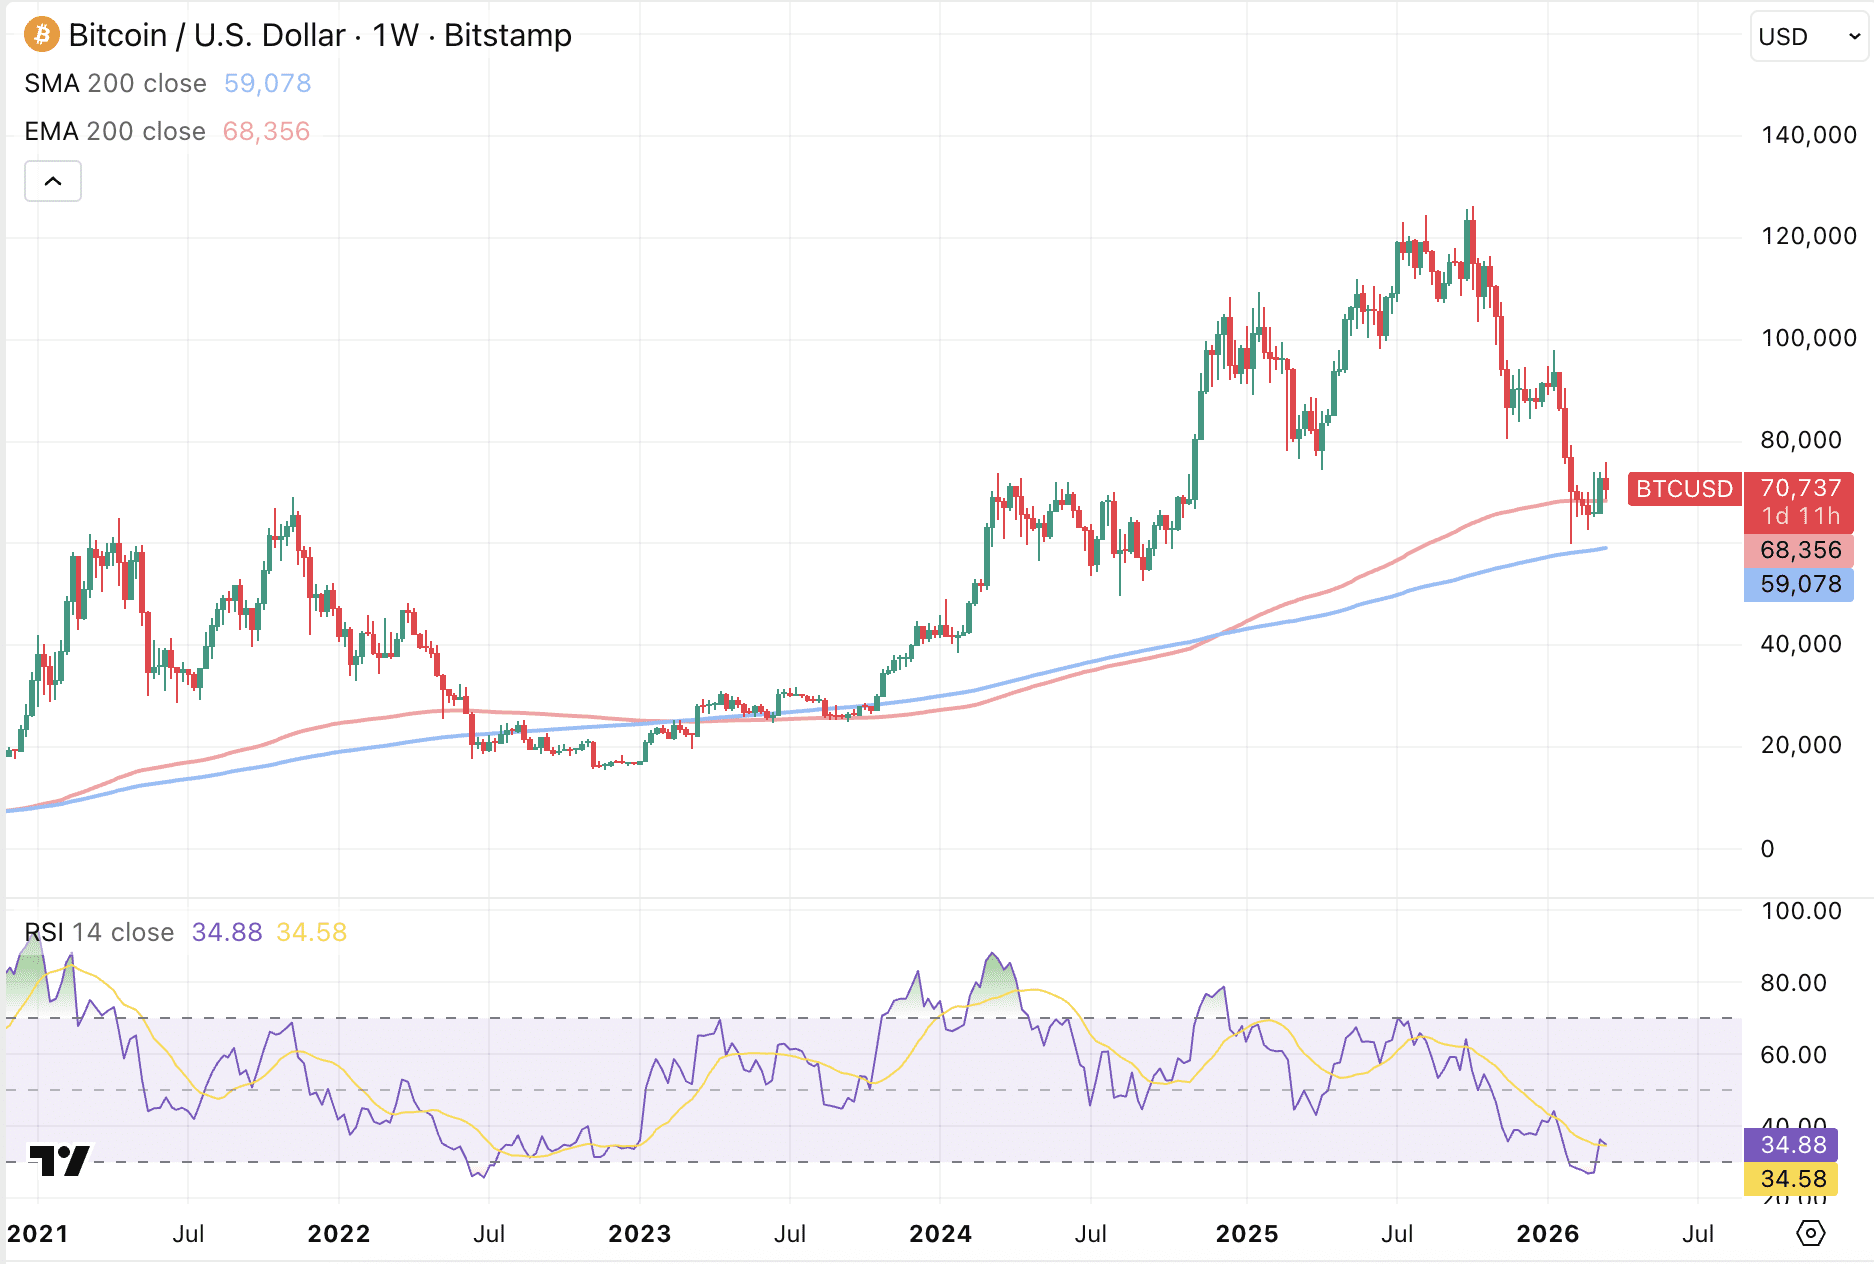Screen dimensions: 1874x1264
Task: Select the RSI 14 close indicator legend
Action: click(x=99, y=932)
